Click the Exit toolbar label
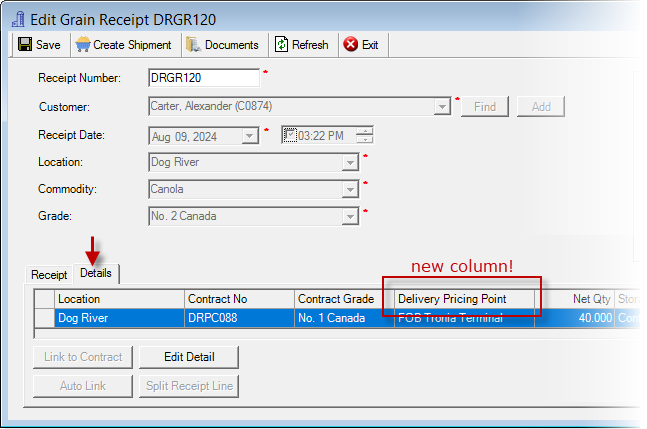This screenshot has width=647, height=429. click(370, 45)
